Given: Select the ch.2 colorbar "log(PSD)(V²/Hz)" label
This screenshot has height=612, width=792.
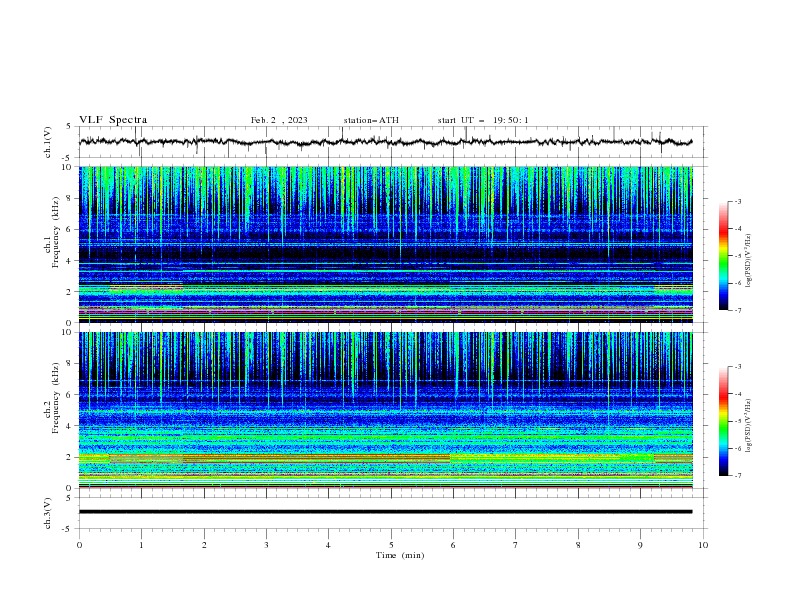Looking at the screenshot, I should click(748, 426).
